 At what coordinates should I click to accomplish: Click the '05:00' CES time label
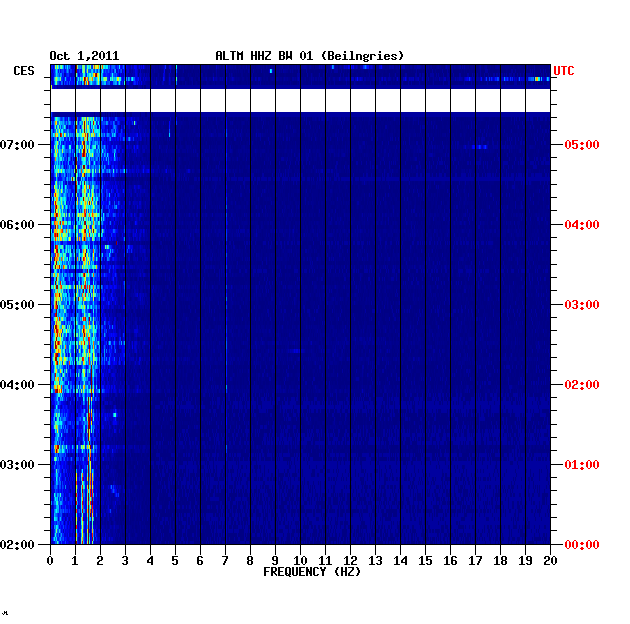(x=17, y=305)
